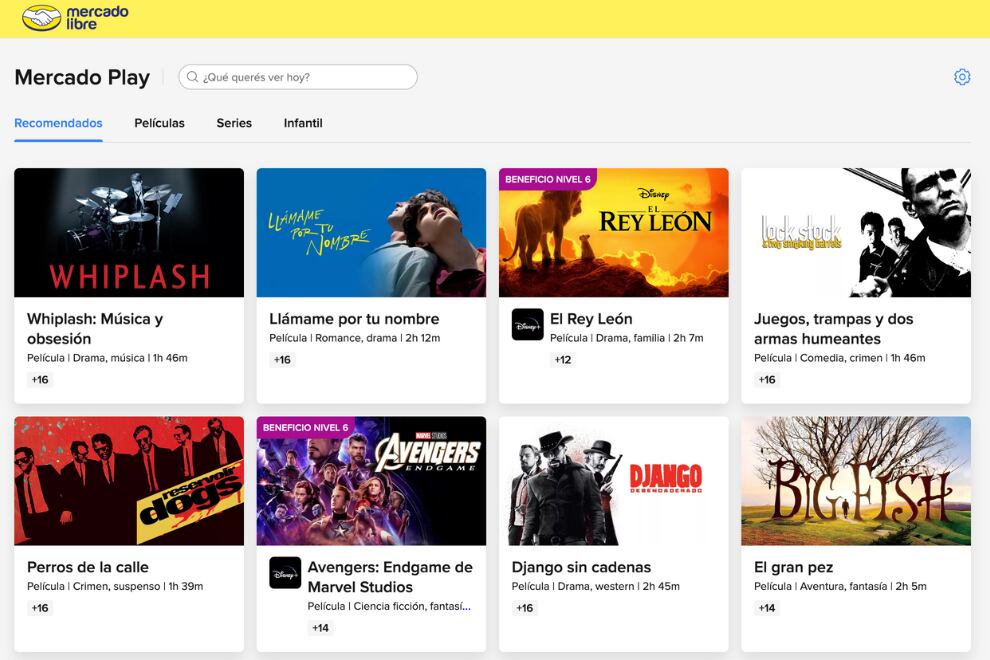This screenshot has width=990, height=660.
Task: Click the Disney+ icon on Avengers: Endgame
Action: [x=284, y=573]
